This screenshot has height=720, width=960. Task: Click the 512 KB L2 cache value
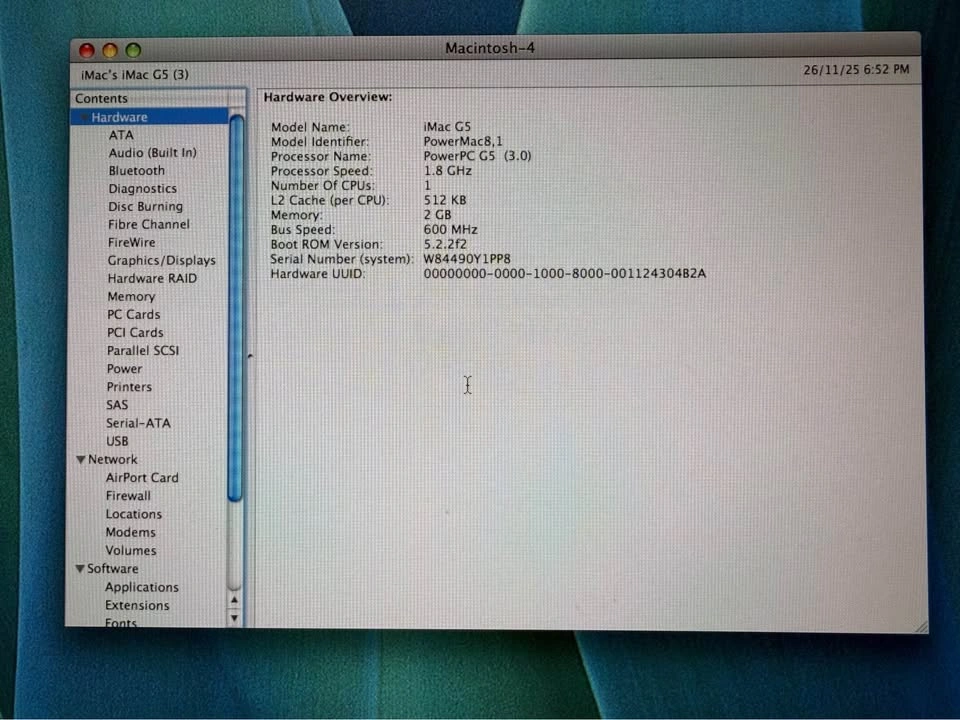[445, 200]
